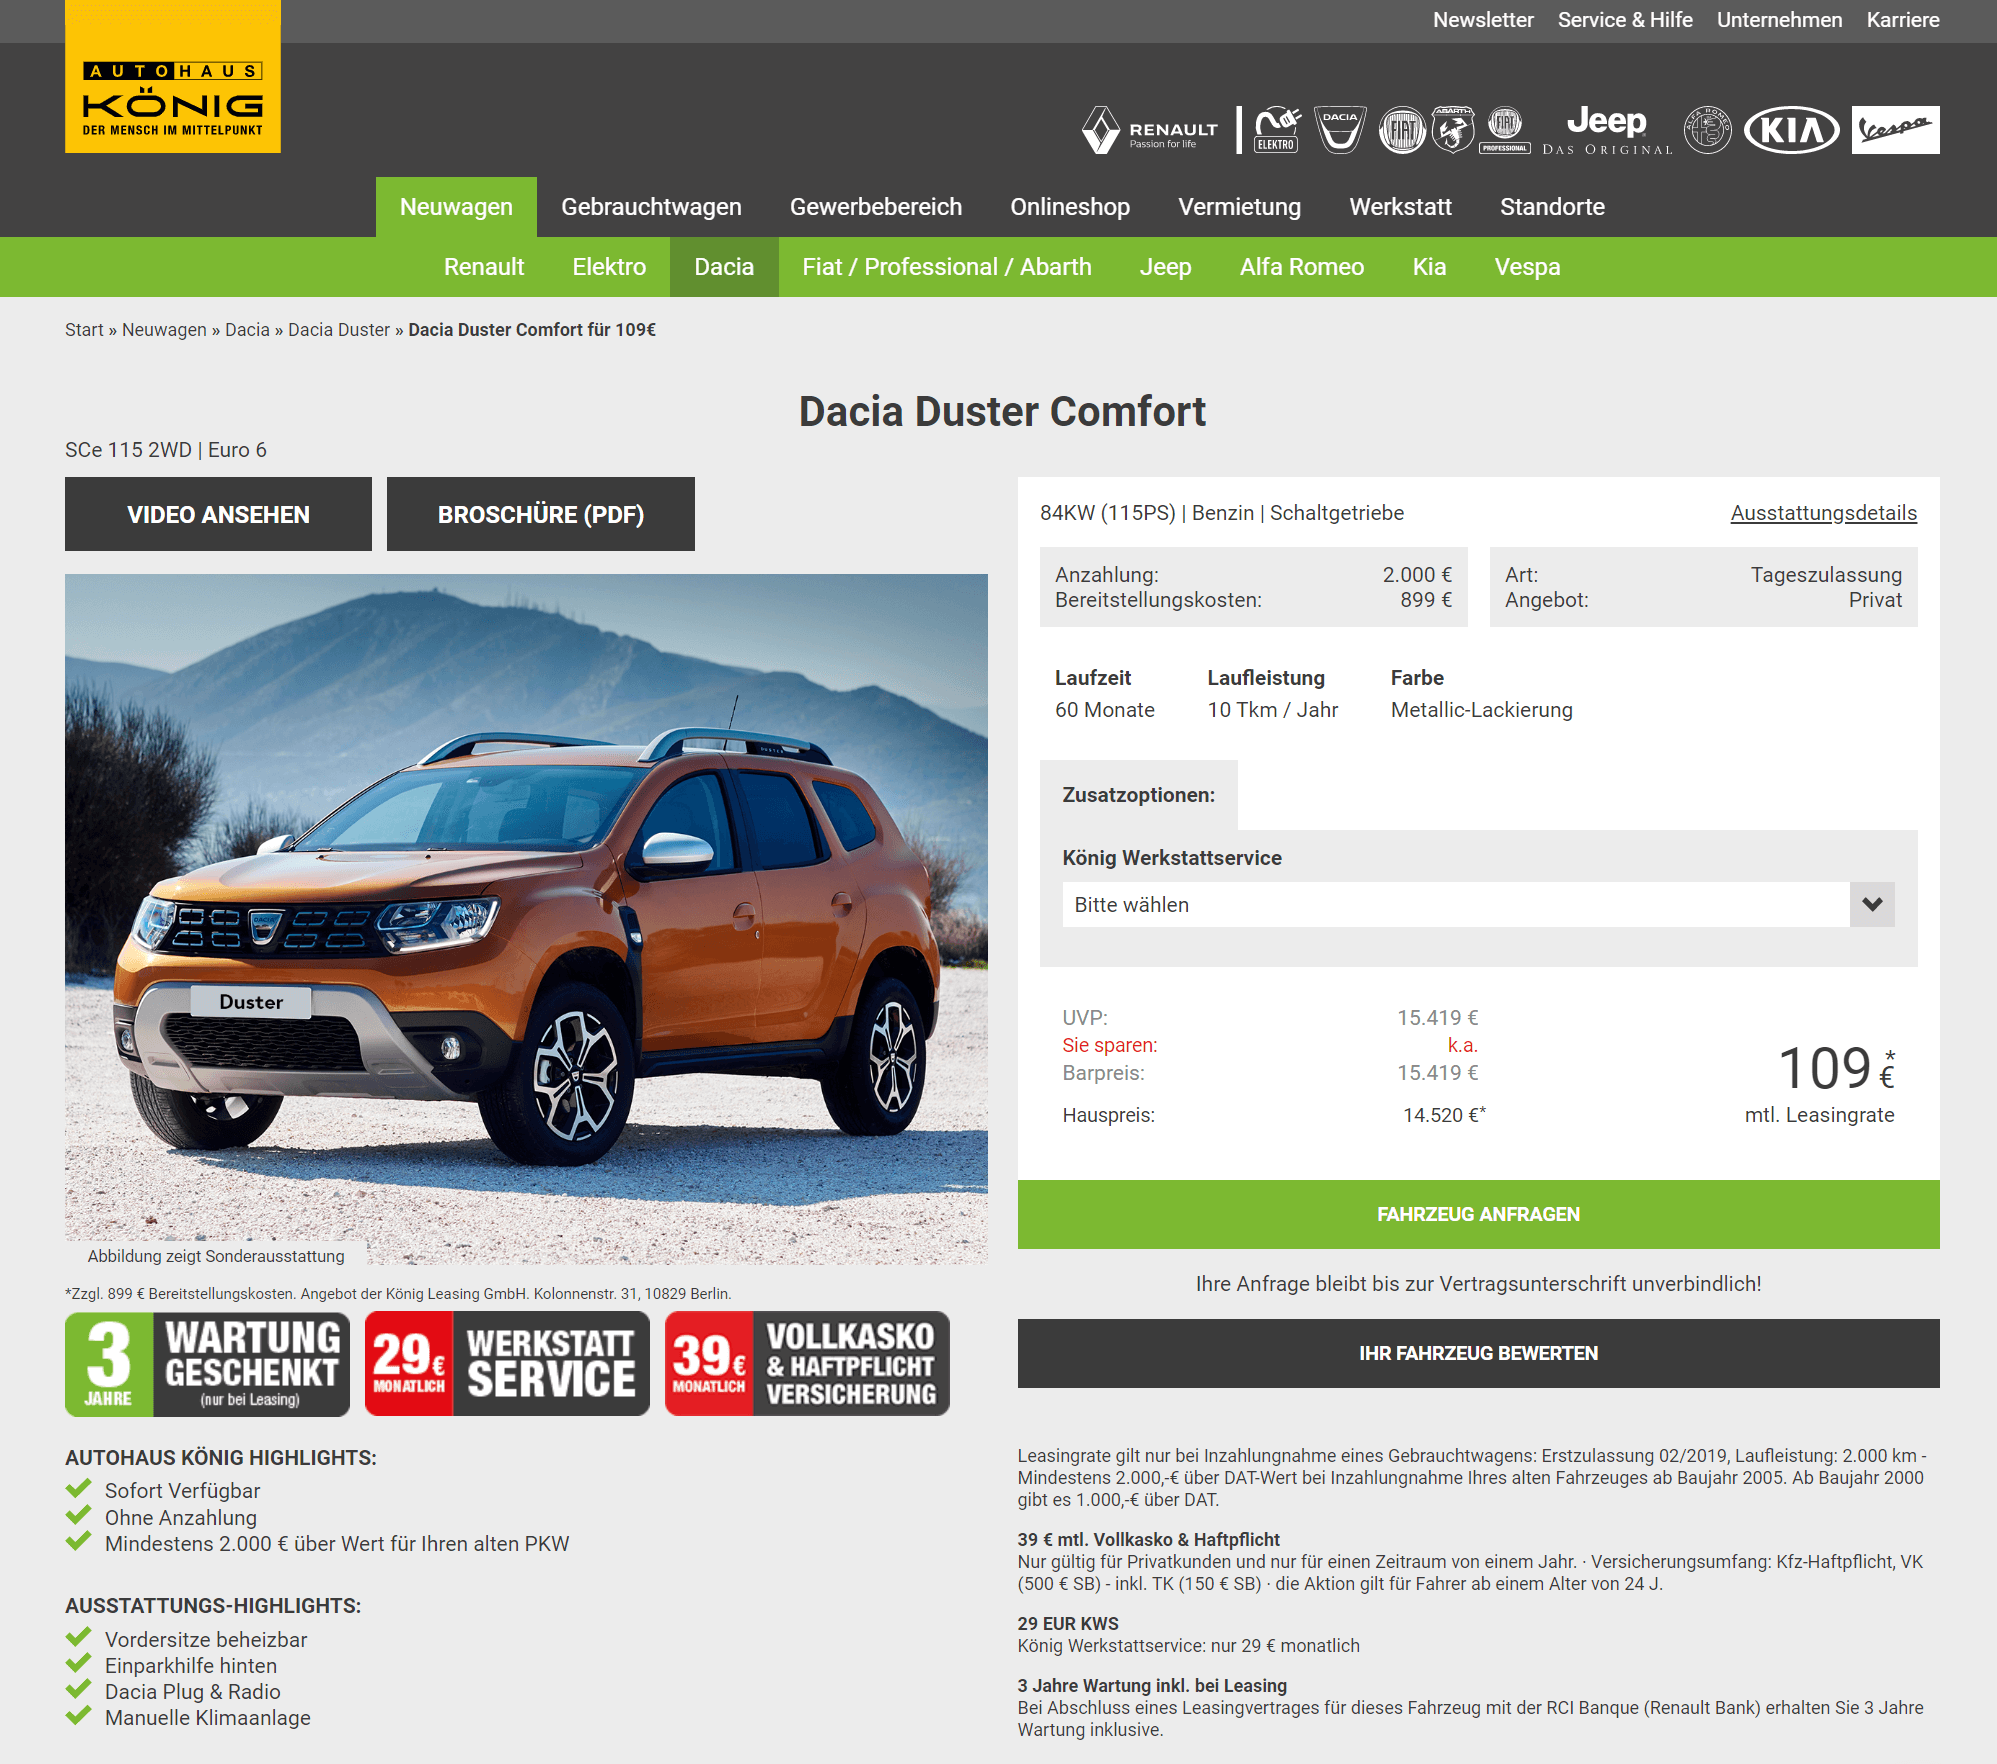Select Kia in the green submenu

click(x=1429, y=267)
